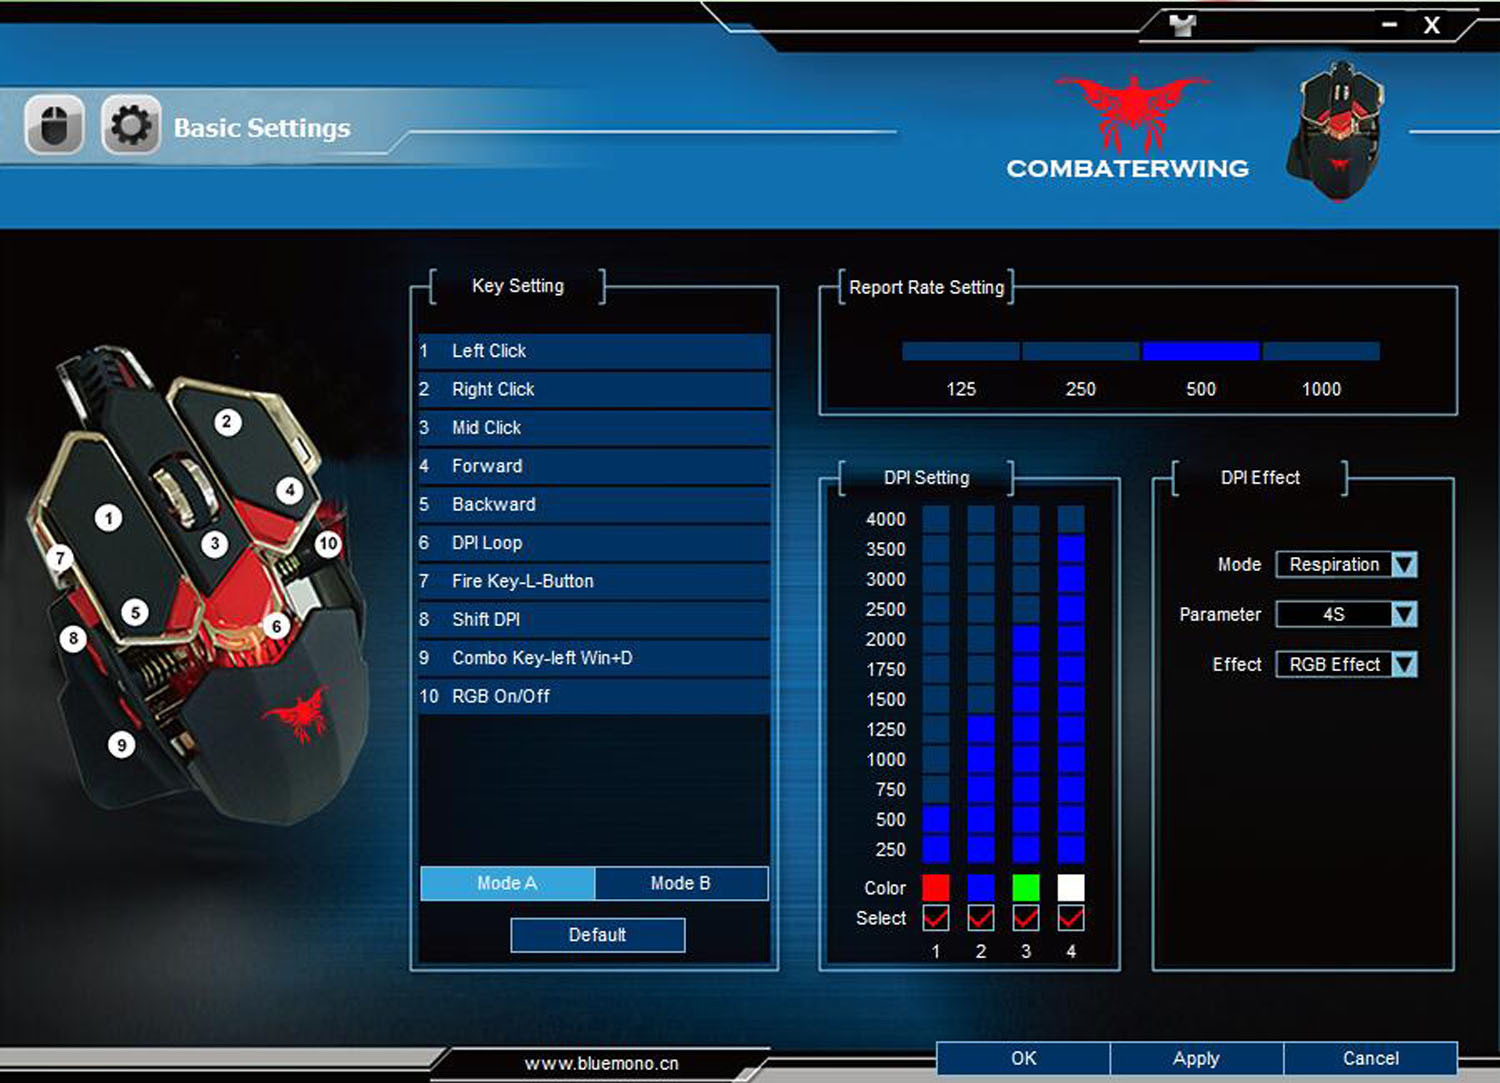
Task: Pick the red color swatch for DPI 1
Action: (936, 887)
